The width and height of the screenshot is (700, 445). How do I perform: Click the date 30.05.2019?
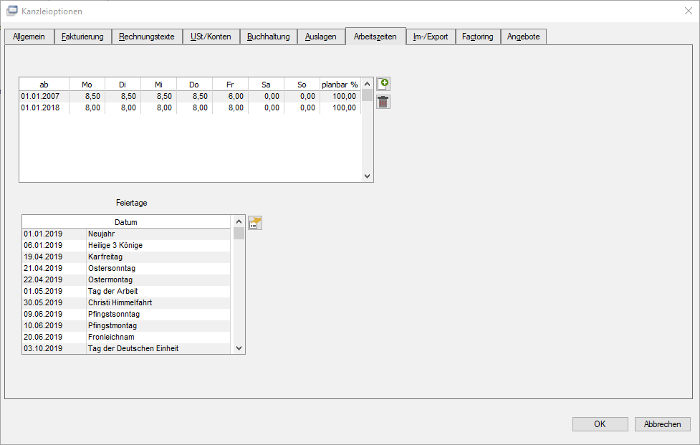click(x=43, y=303)
